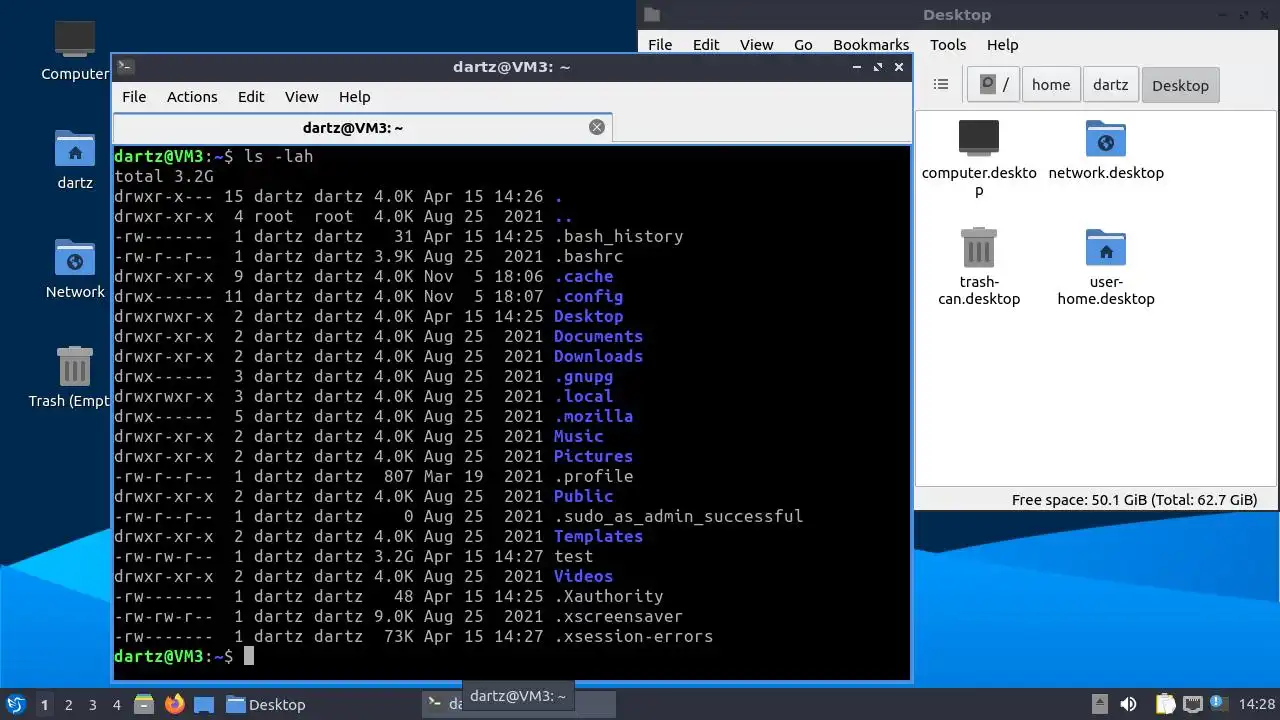The image size is (1280, 720).
Task: Go to home in the path bar
Action: pos(1051,85)
